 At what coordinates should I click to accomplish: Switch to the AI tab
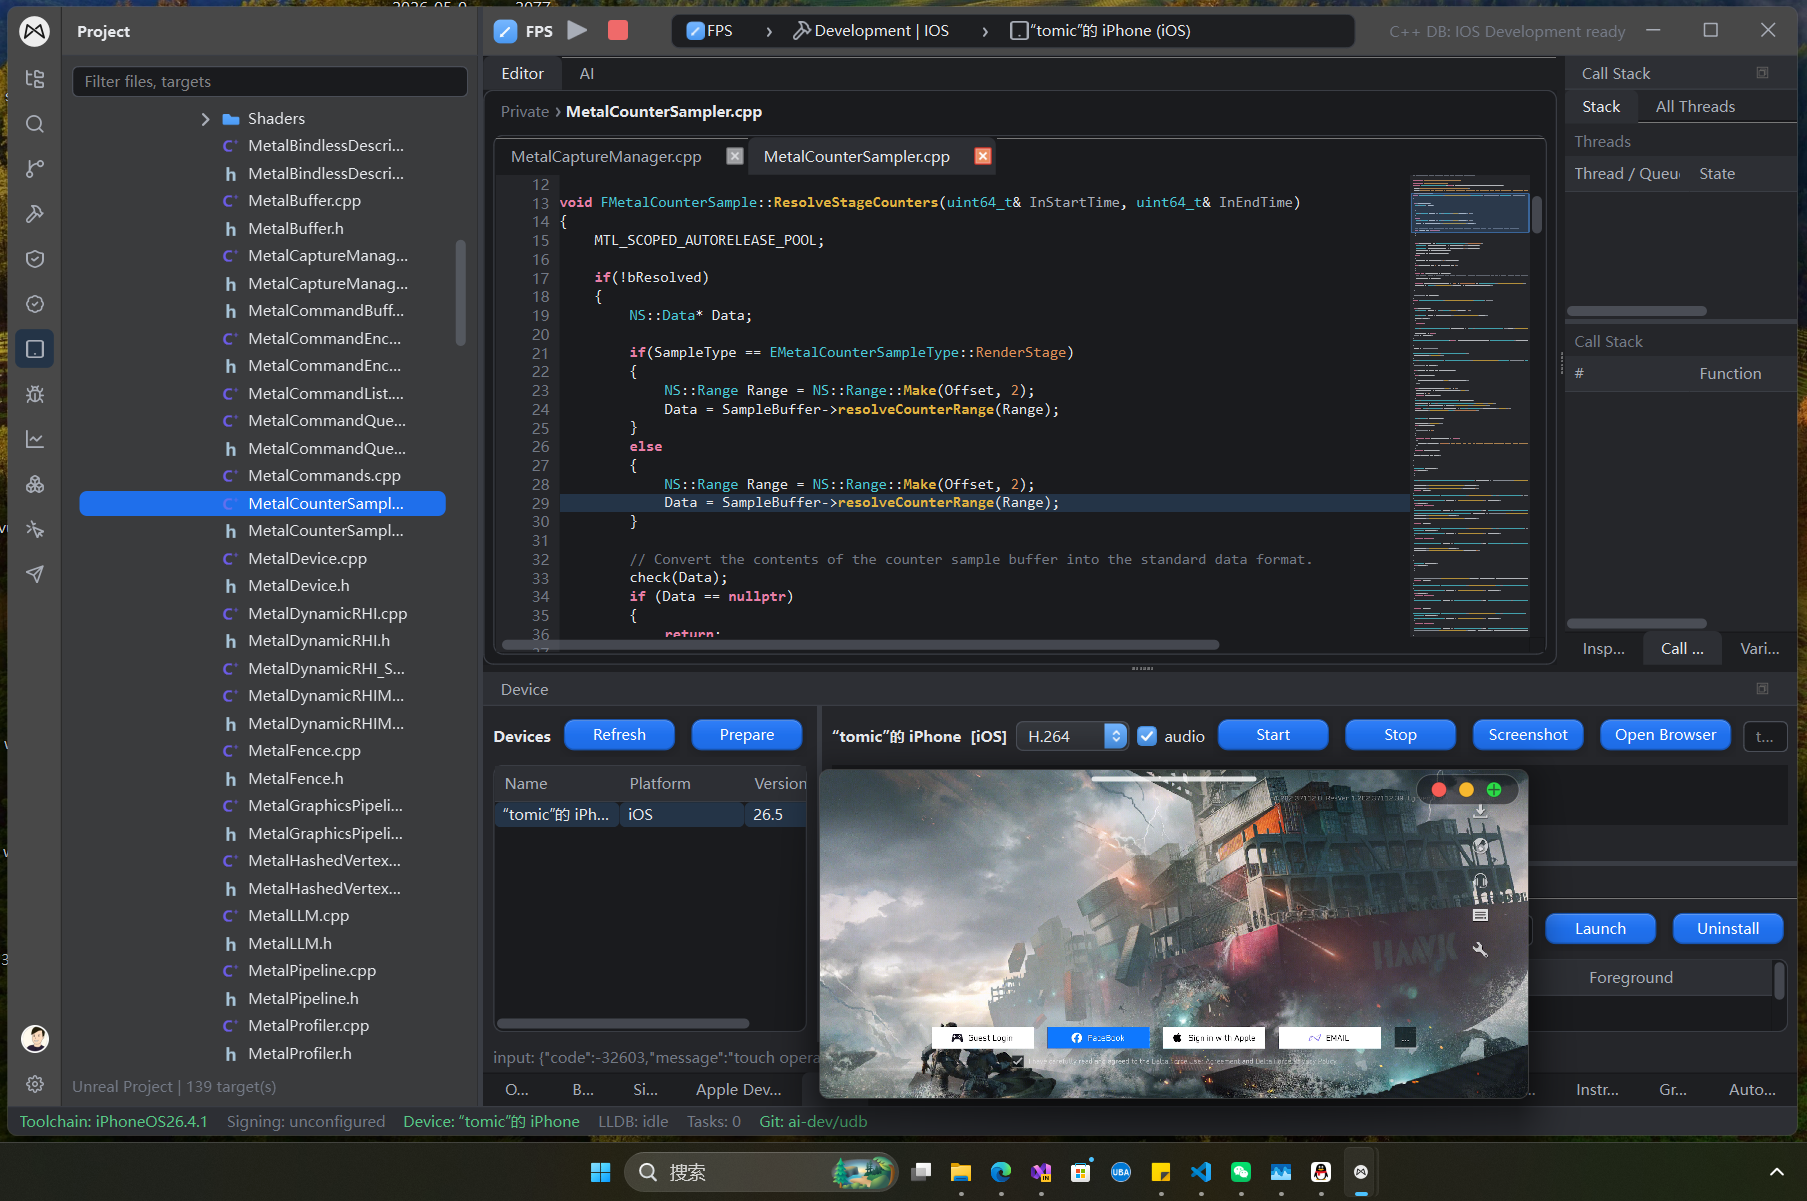[587, 74]
